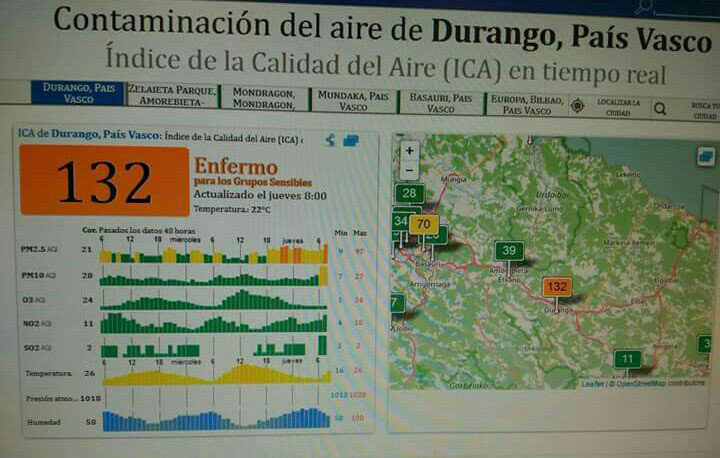The image size is (720, 458).
Task: Click the blue window icon beside share
Action: pyautogui.click(x=350, y=141)
